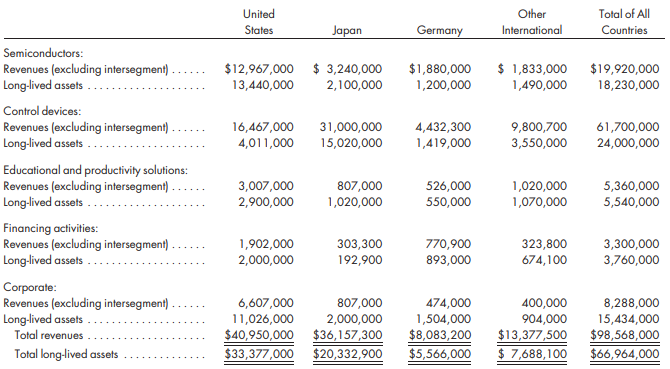Click the Germany column header

[440, 30]
